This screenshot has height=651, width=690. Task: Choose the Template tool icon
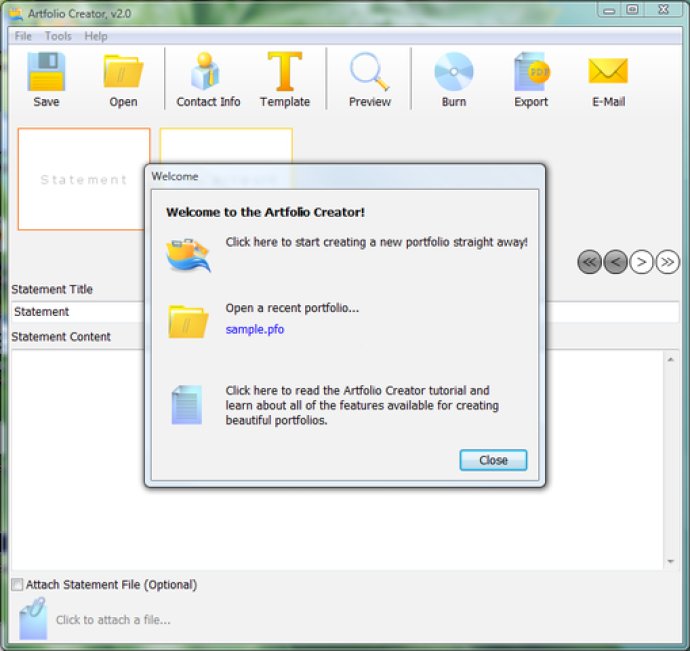coord(285,71)
